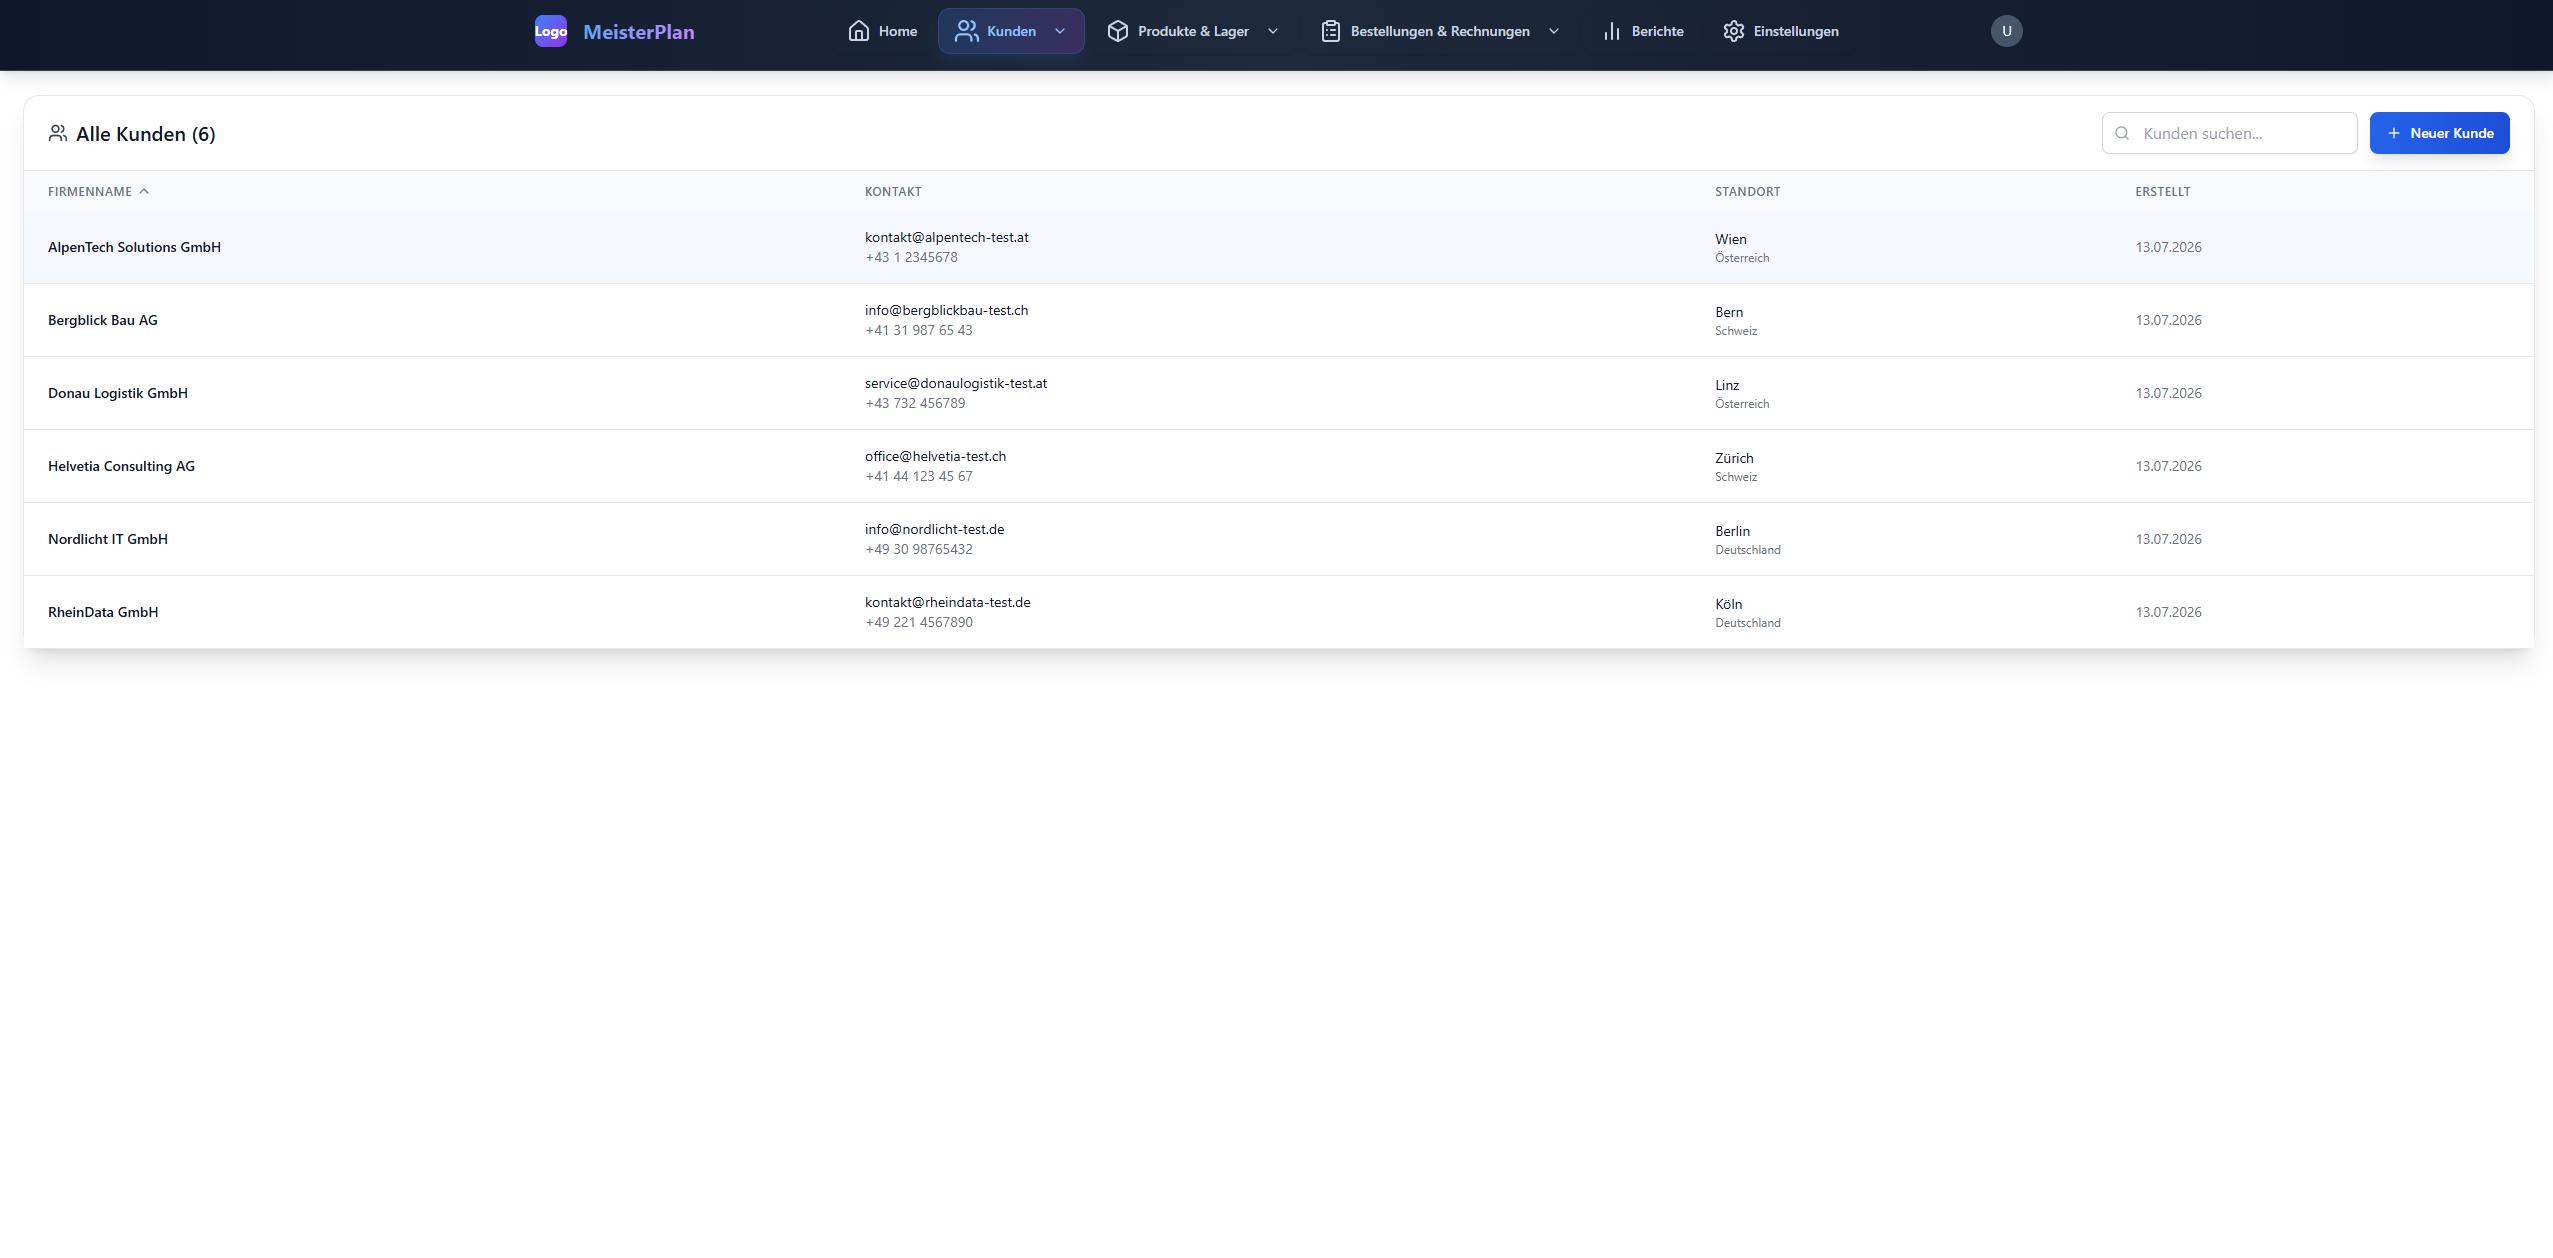Click phone +43 1 2345678
This screenshot has width=2553, height=1258.
pyautogui.click(x=911, y=257)
